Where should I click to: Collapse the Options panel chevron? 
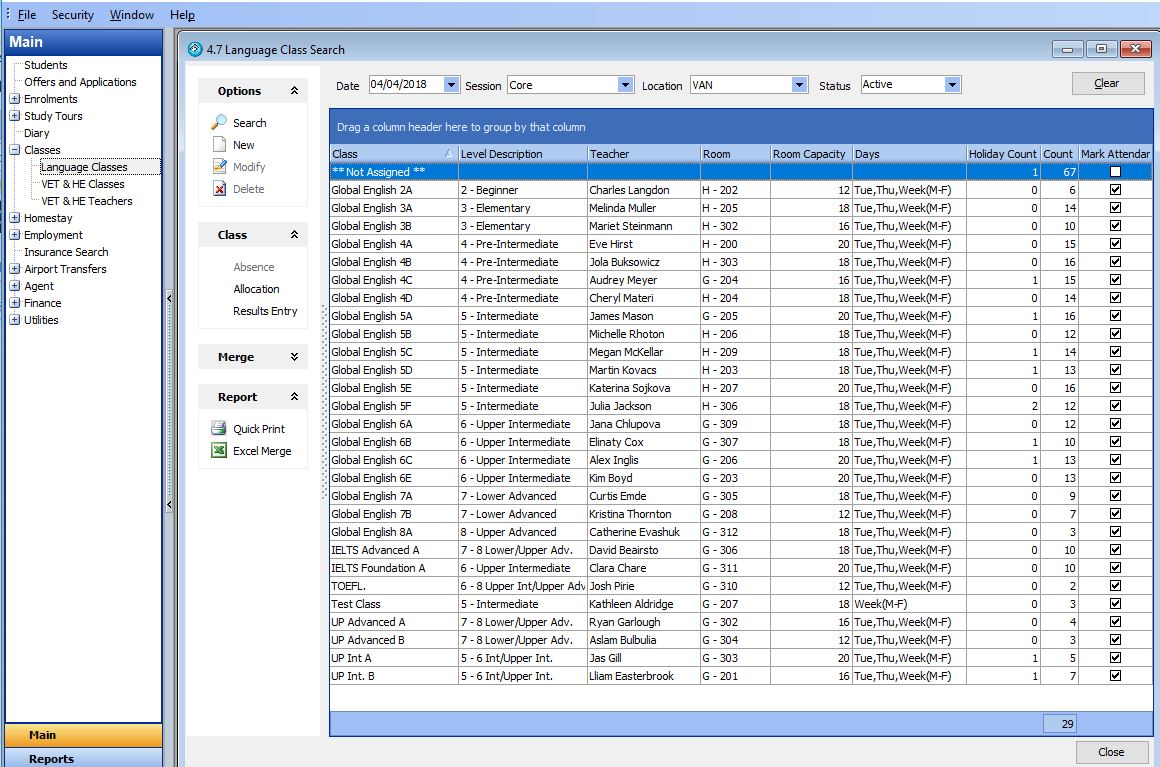pyautogui.click(x=294, y=91)
